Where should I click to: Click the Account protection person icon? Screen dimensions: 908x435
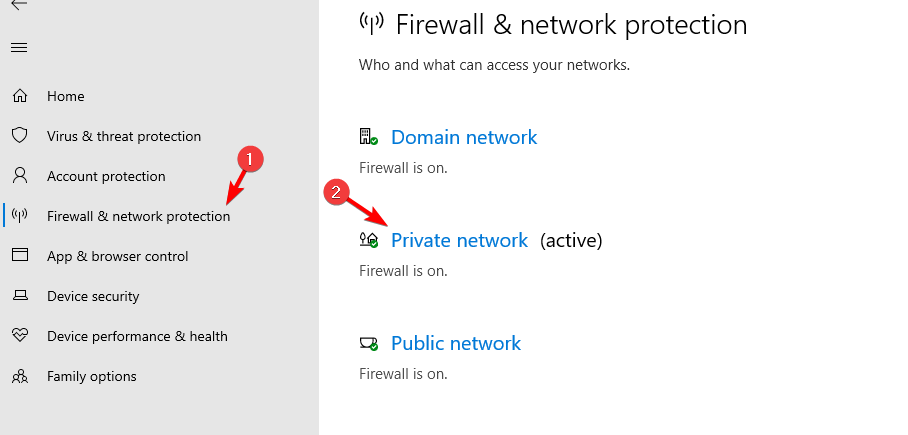tap(20, 176)
